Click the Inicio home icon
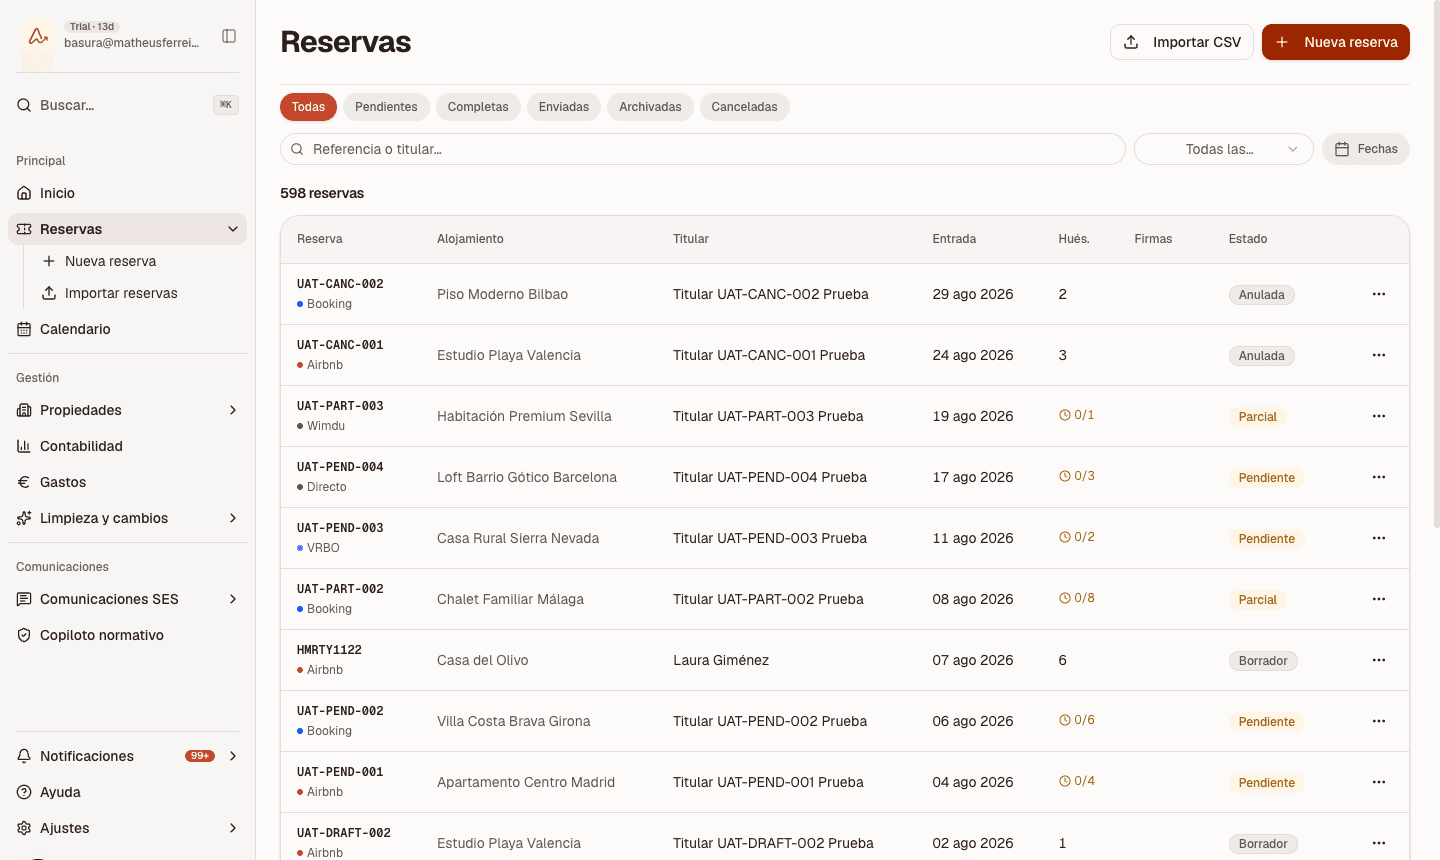 (x=24, y=193)
